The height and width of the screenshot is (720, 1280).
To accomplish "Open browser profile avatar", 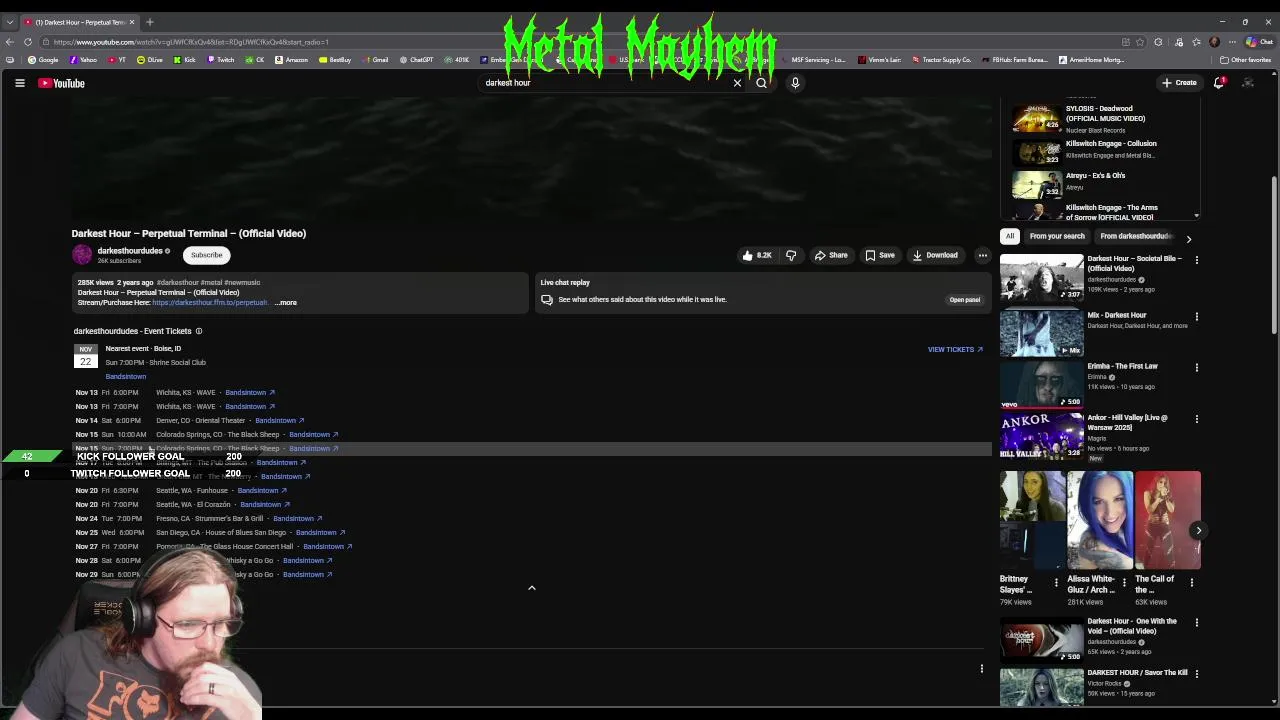I will coord(1214,42).
